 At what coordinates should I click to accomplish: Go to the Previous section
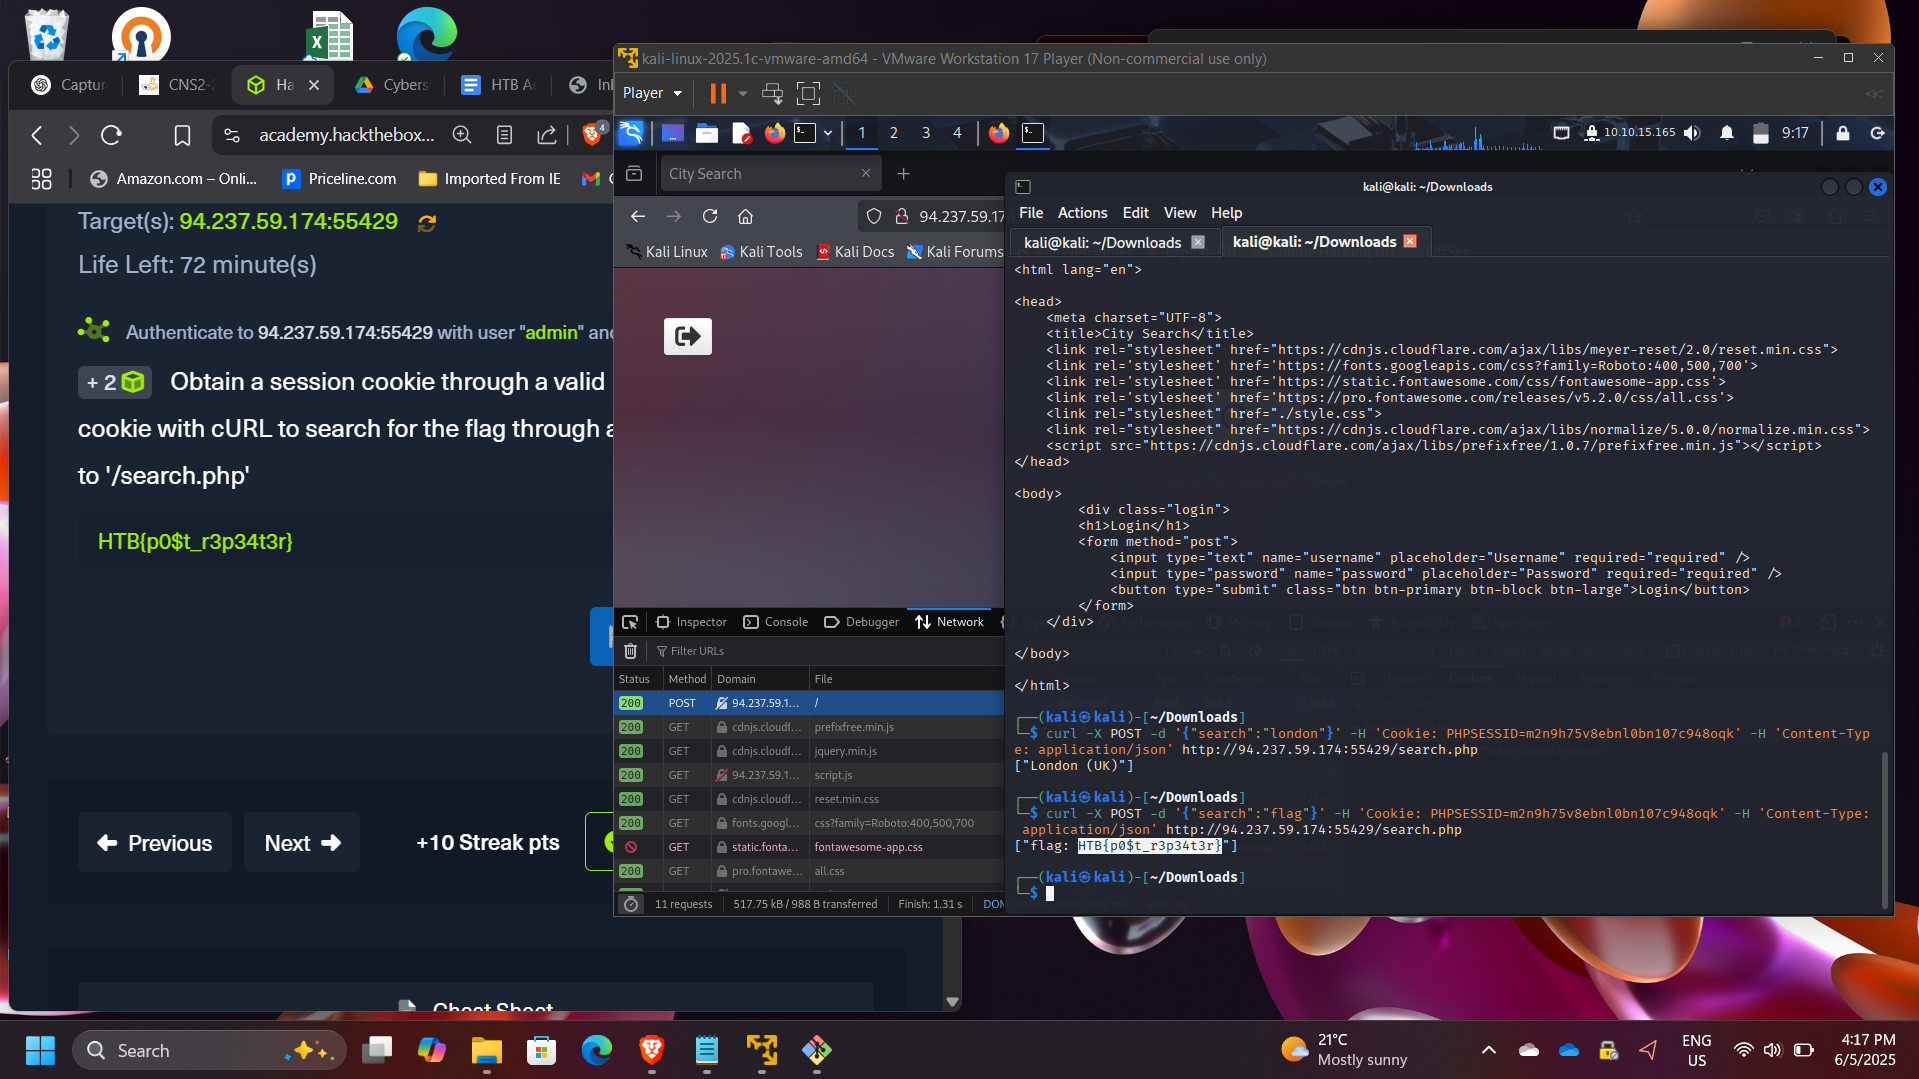[x=155, y=843]
